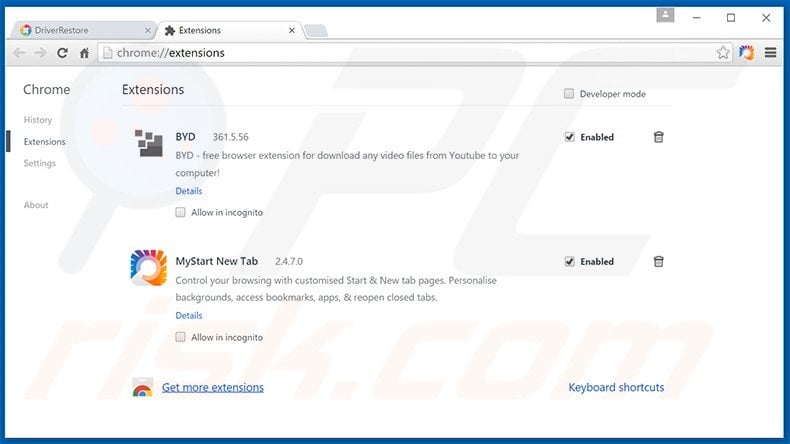Switch to the DriverRestore tab
Screen dimensions: 790x444
click(x=83, y=31)
